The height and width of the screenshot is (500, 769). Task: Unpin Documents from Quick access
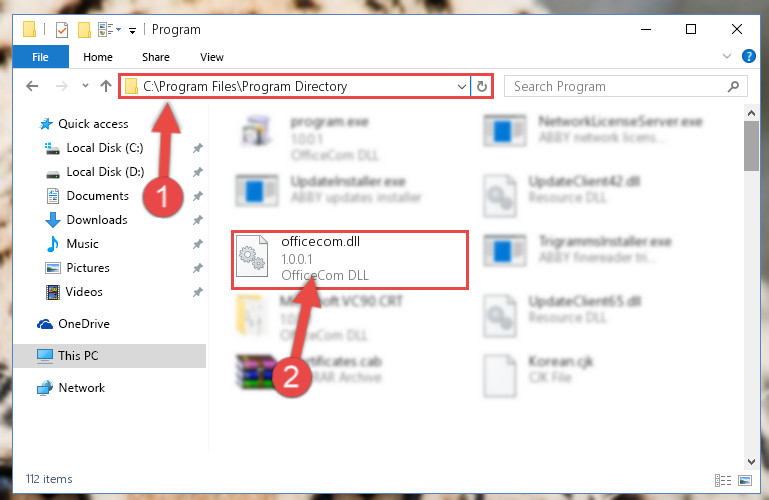coord(198,196)
